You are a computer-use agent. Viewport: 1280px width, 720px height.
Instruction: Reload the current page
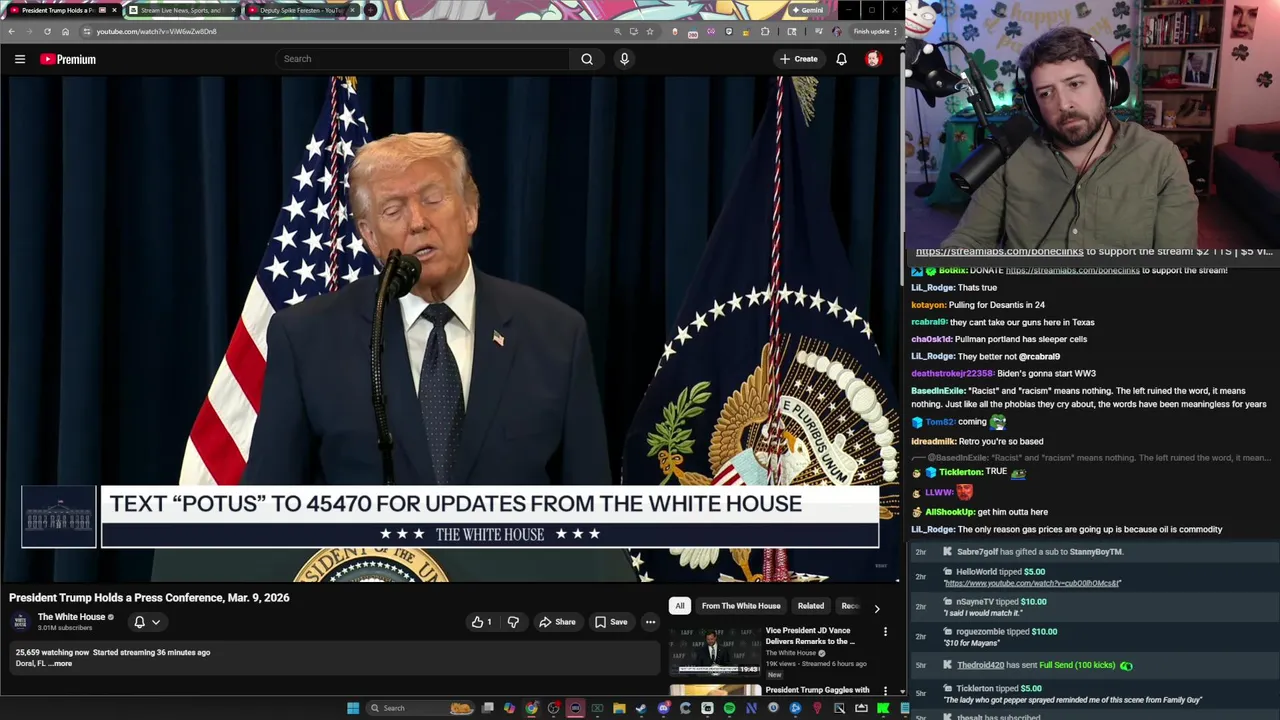pos(47,31)
